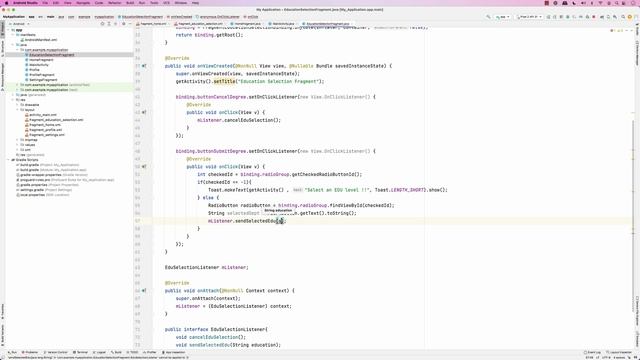Collapse the res folder

[x=13, y=100]
